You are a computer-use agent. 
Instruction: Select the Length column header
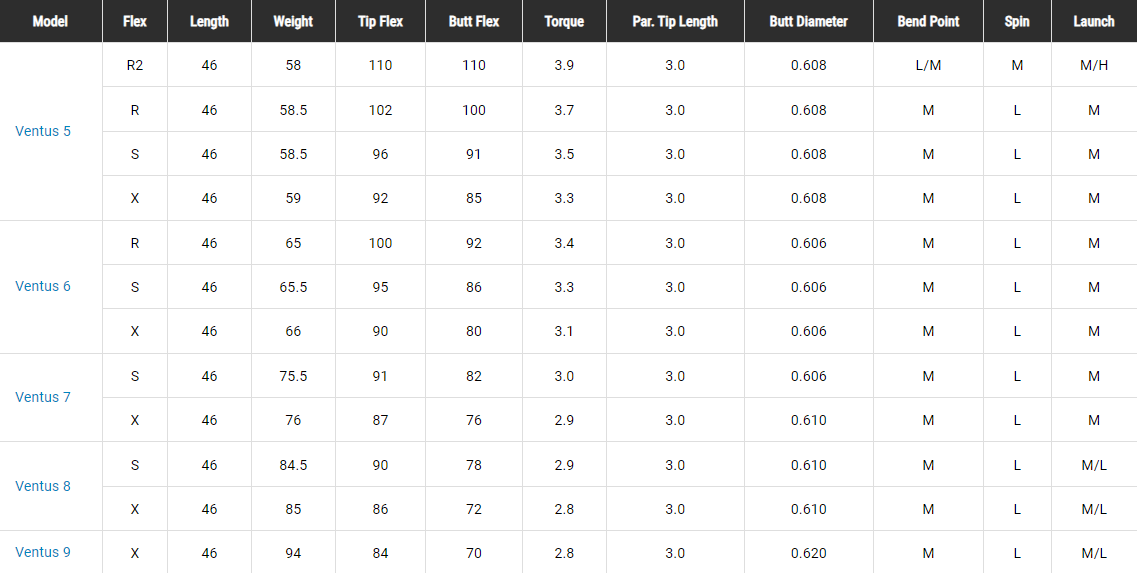click(209, 21)
